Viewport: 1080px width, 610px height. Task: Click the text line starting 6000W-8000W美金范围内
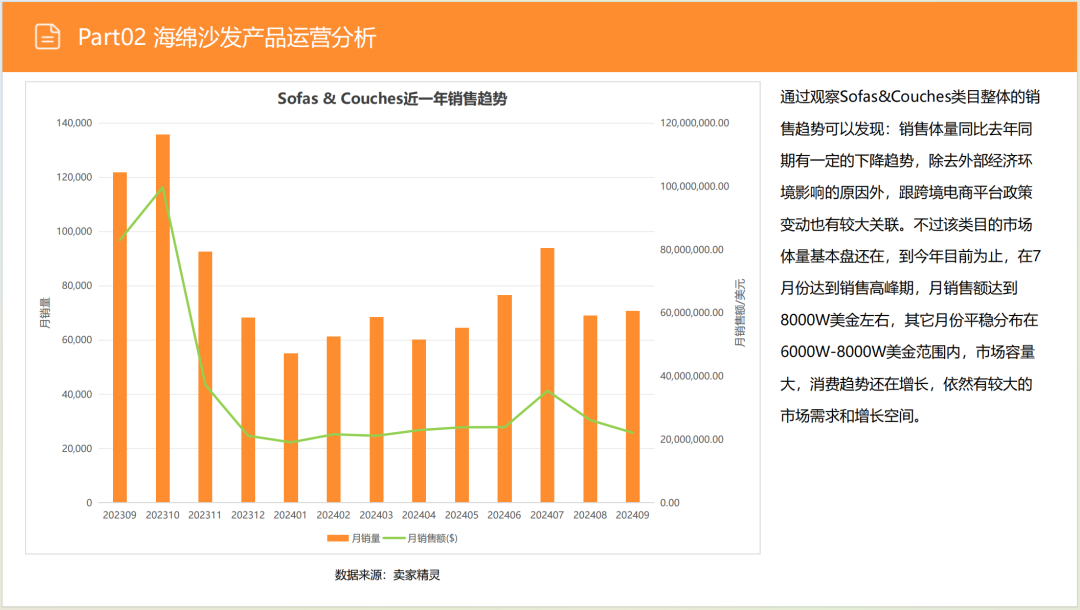[x=907, y=352]
